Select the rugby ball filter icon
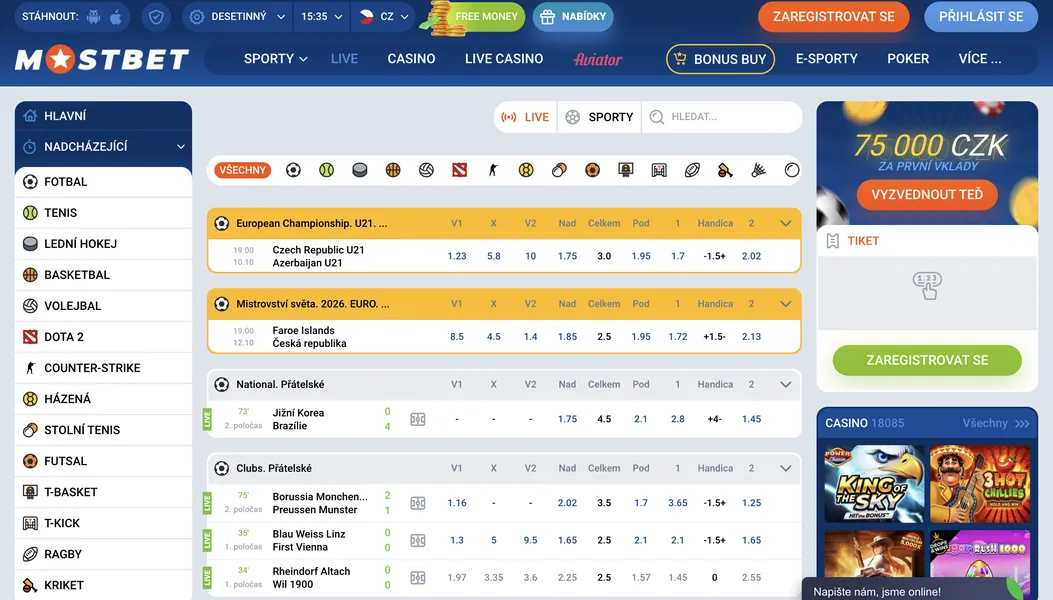1053x600 pixels. 691,170
